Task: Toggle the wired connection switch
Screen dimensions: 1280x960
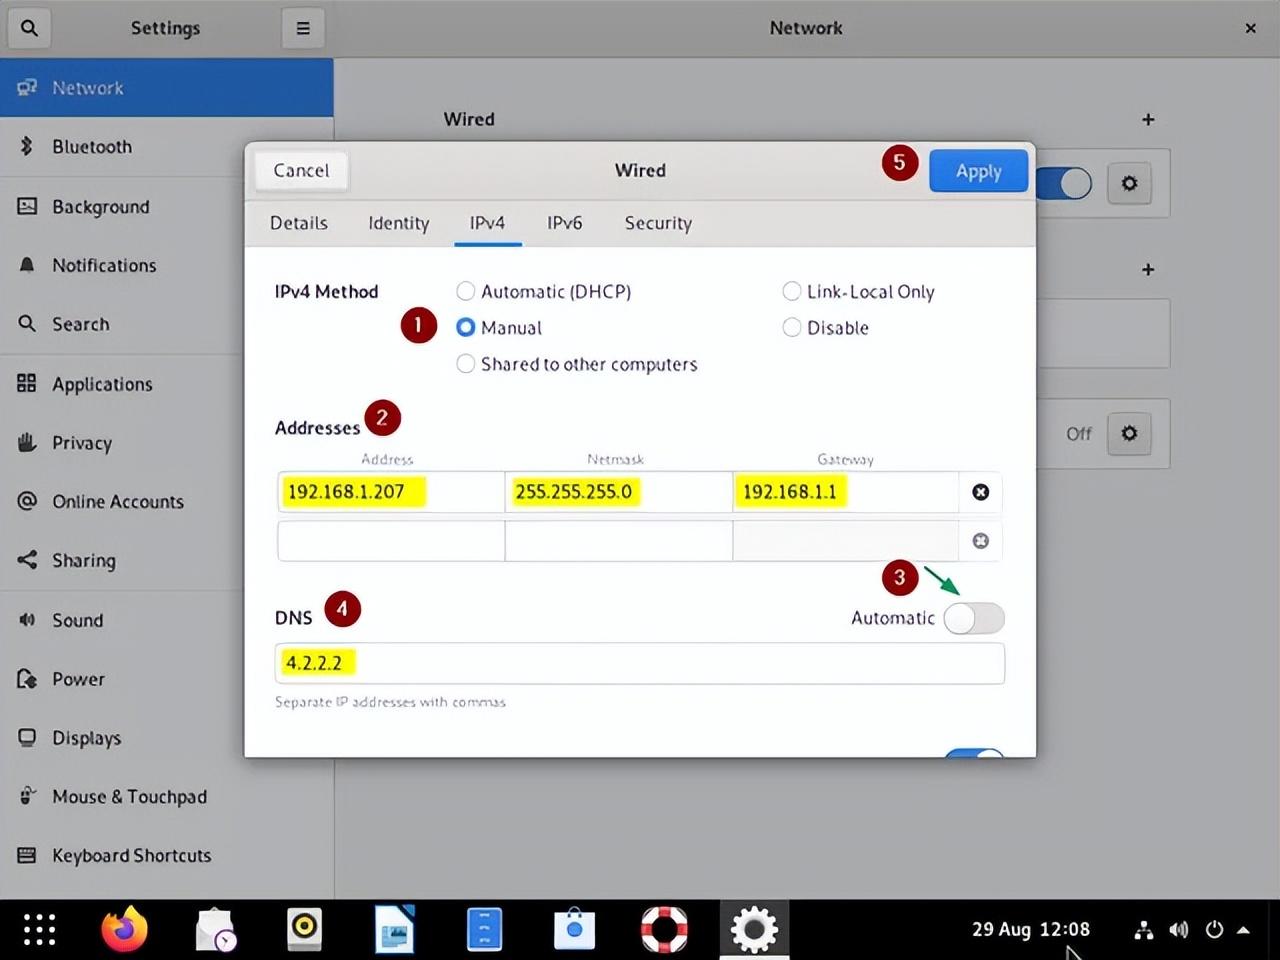Action: (x=1063, y=183)
